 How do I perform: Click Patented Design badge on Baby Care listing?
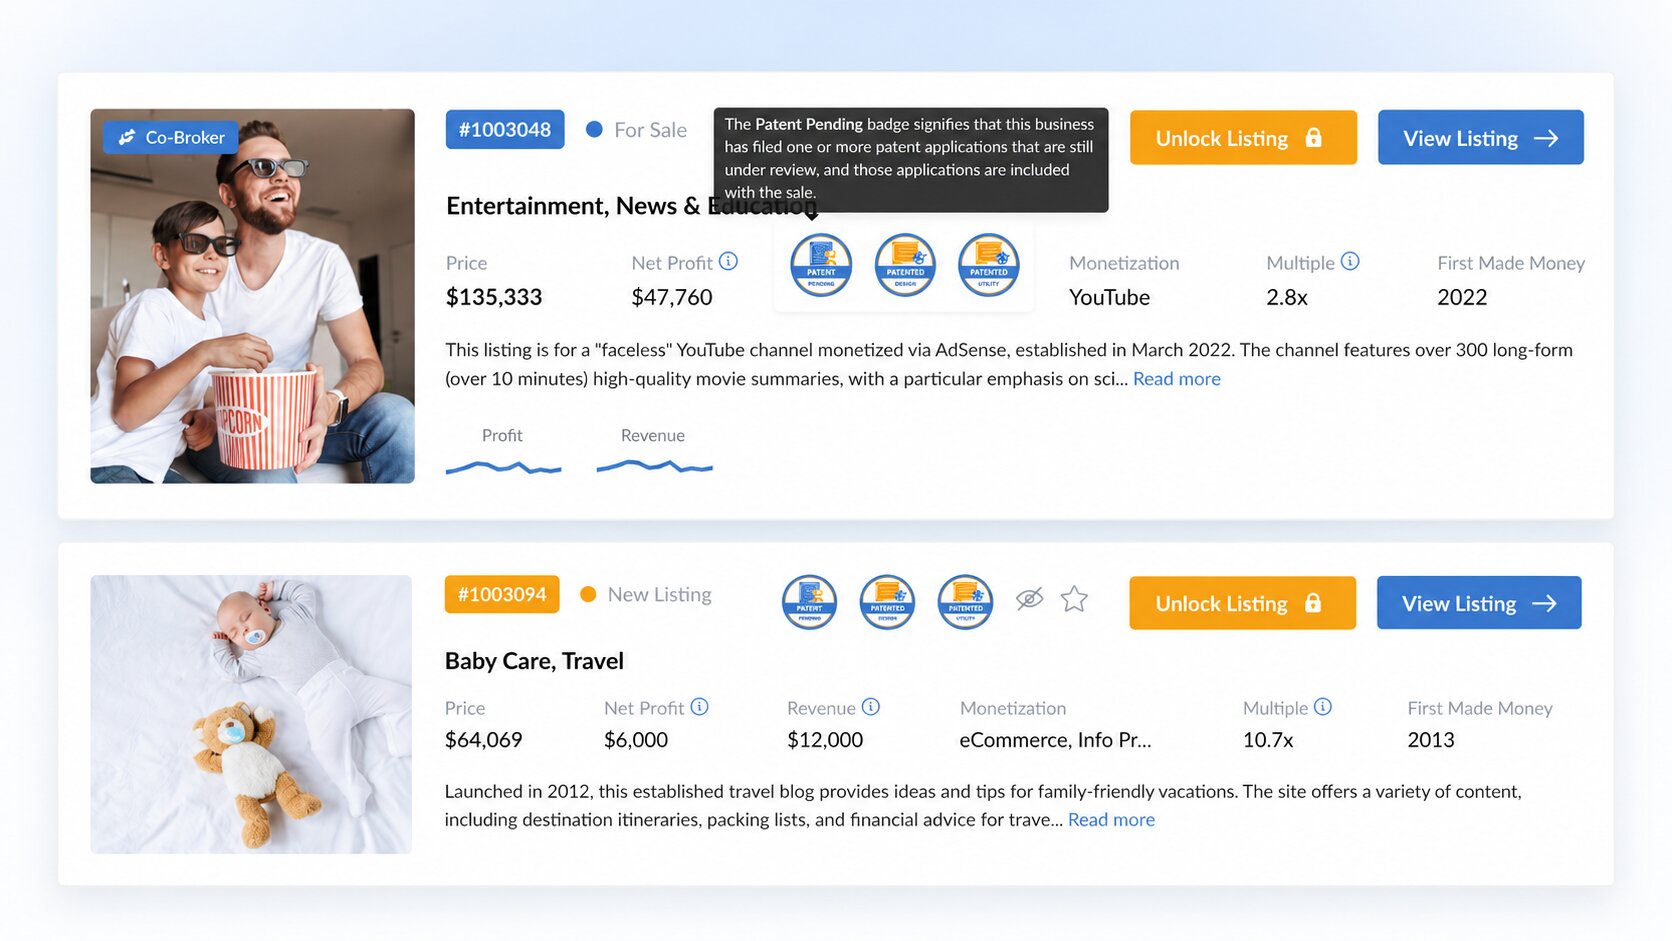(x=888, y=602)
